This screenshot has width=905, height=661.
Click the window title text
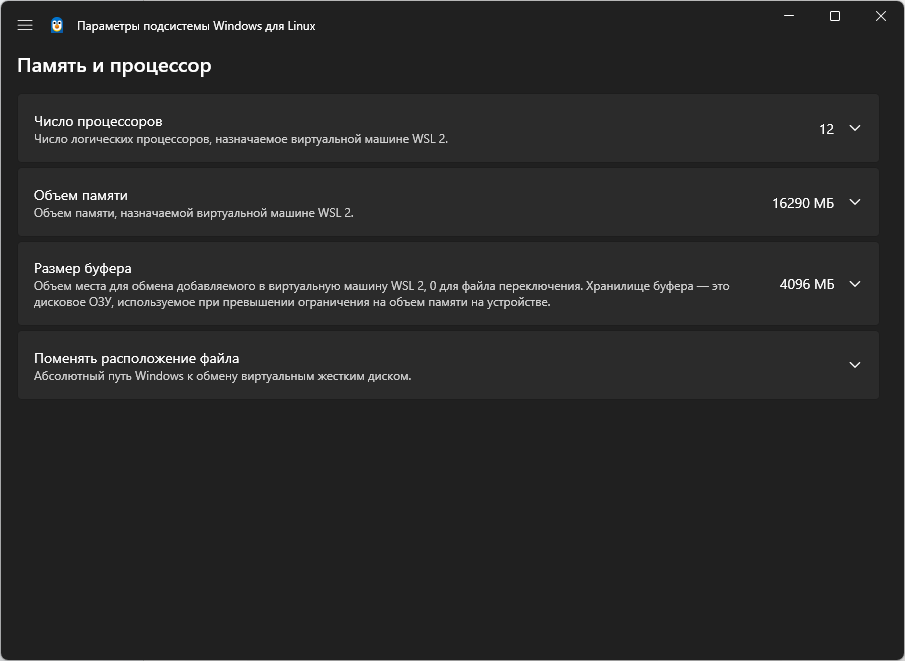tap(196, 26)
